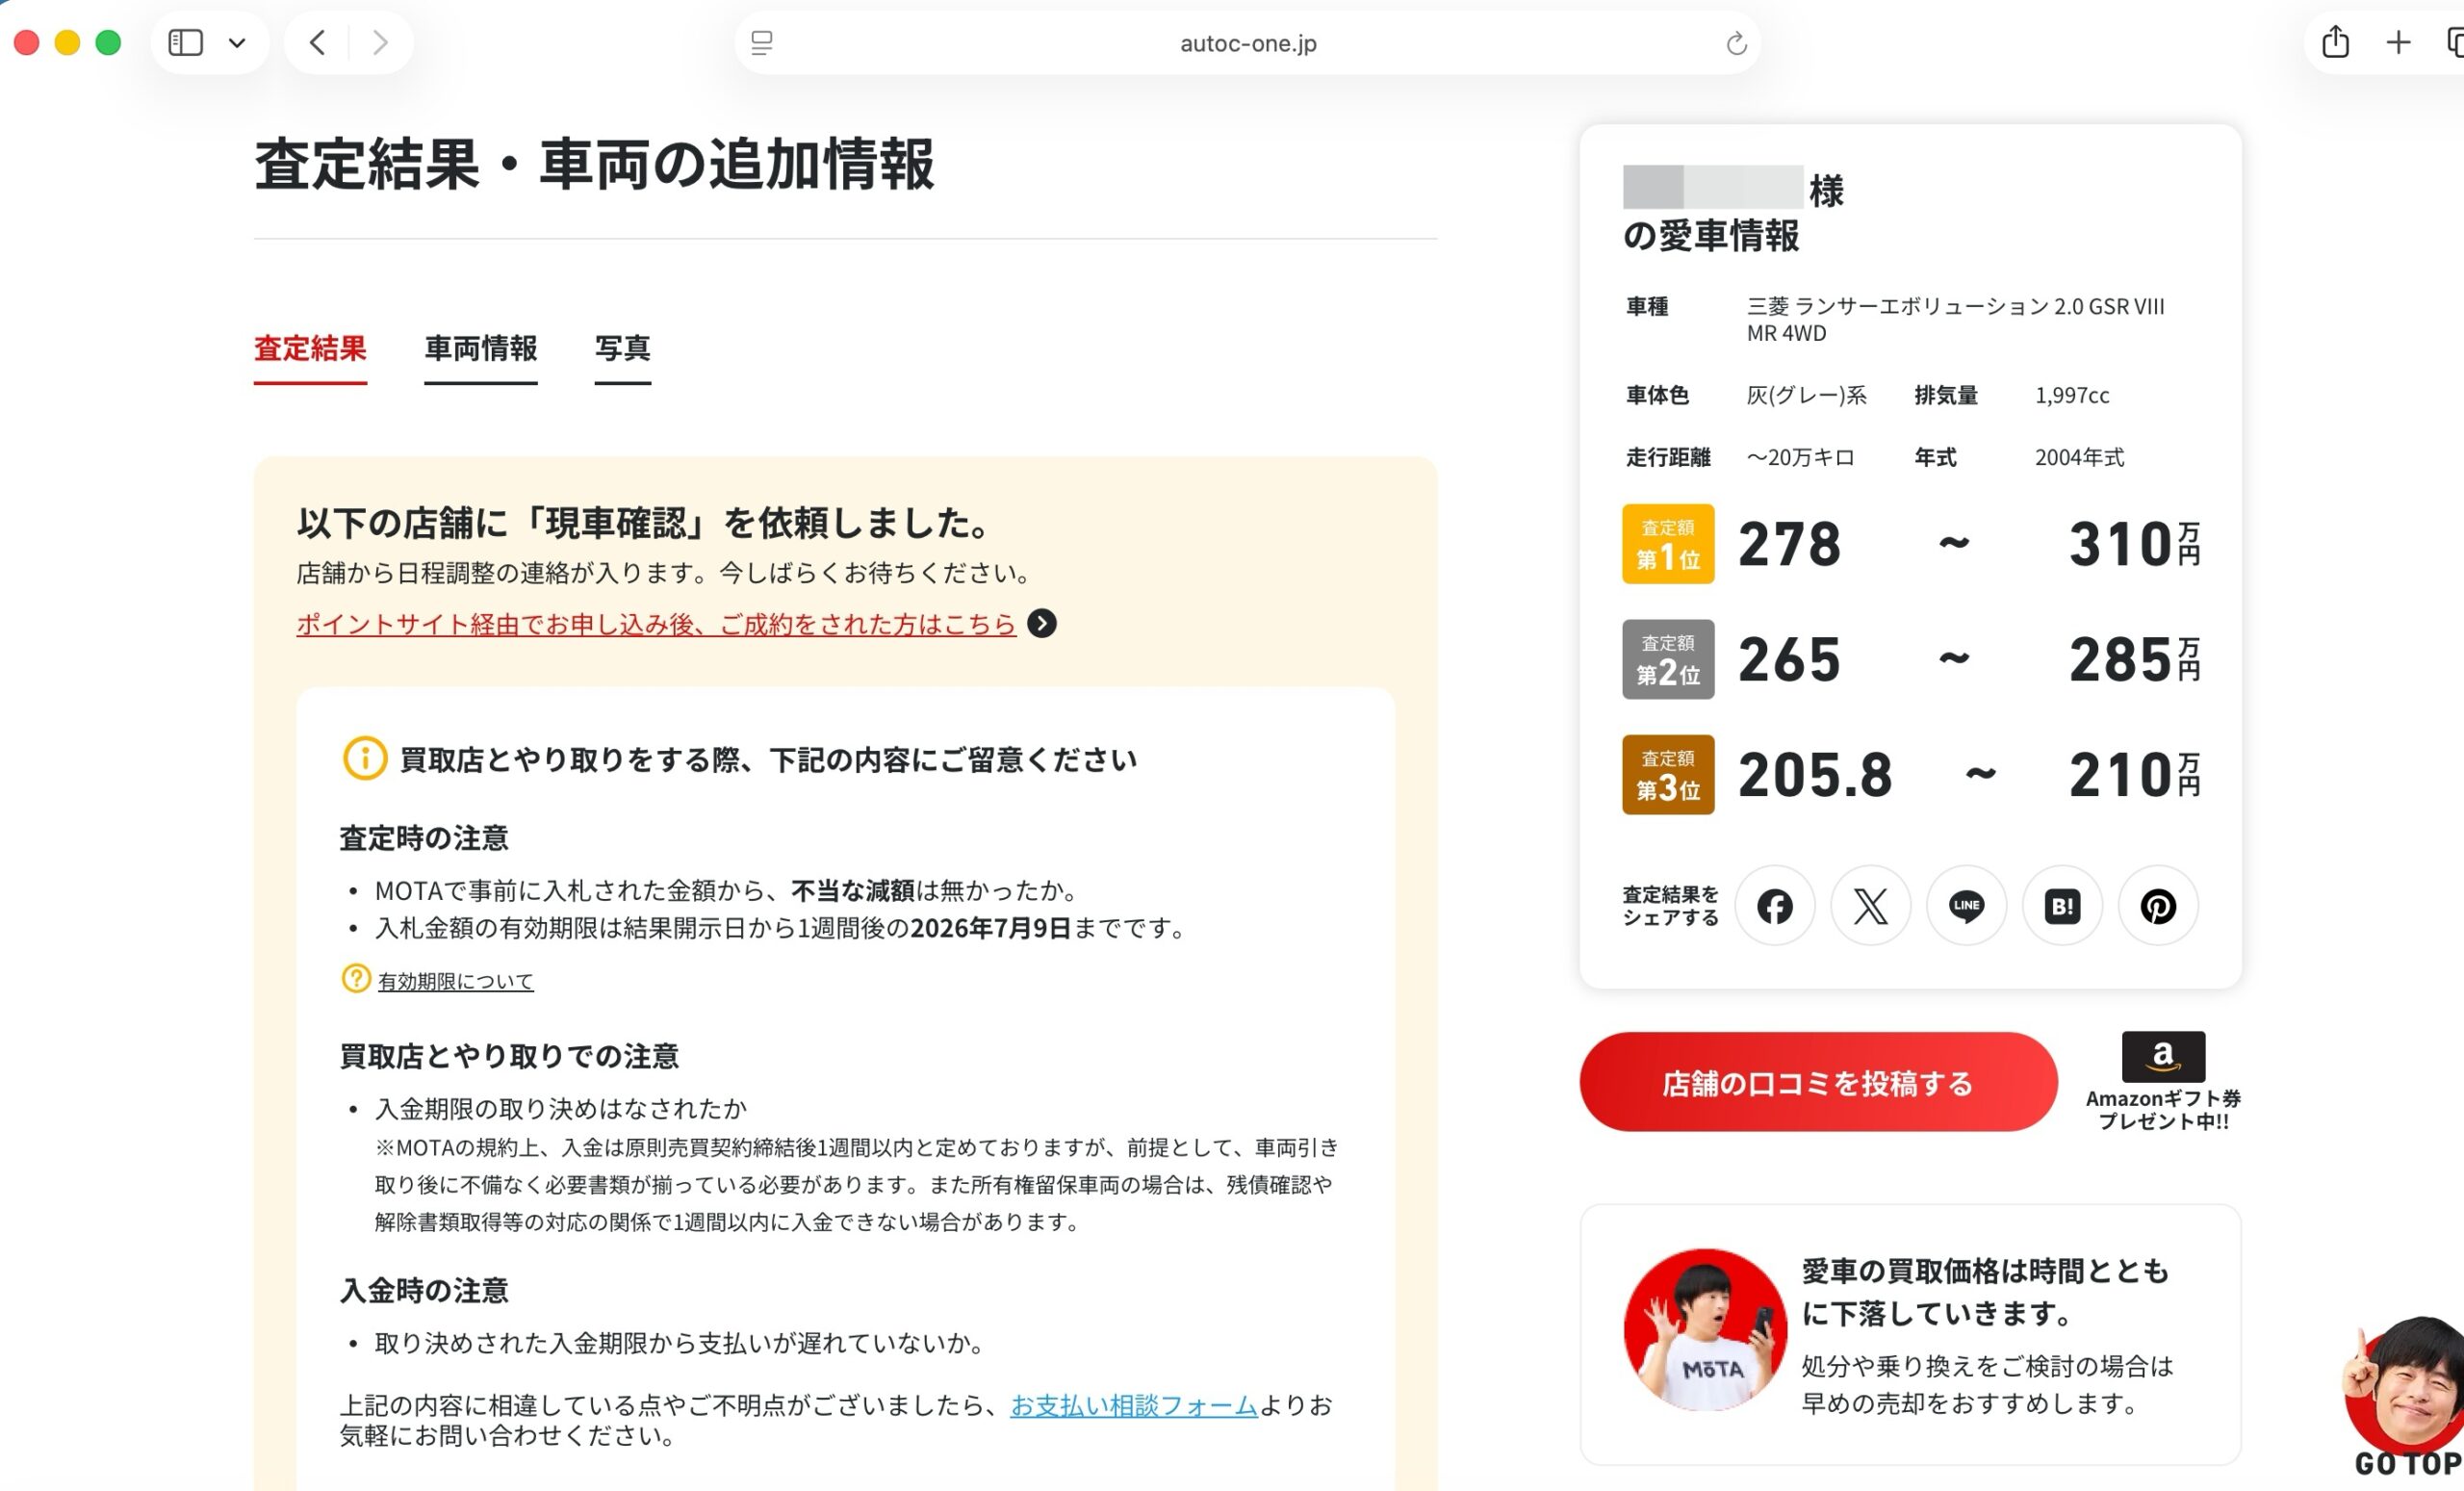Click the 査定結果をシェアする label
Screen dimensions: 2464x1491
[1670, 906]
